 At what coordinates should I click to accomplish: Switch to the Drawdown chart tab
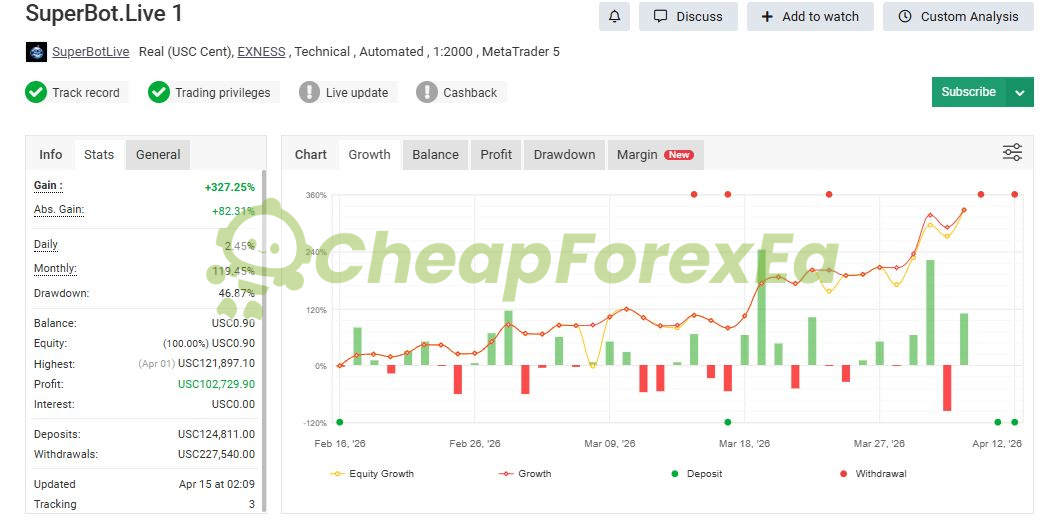[564, 155]
